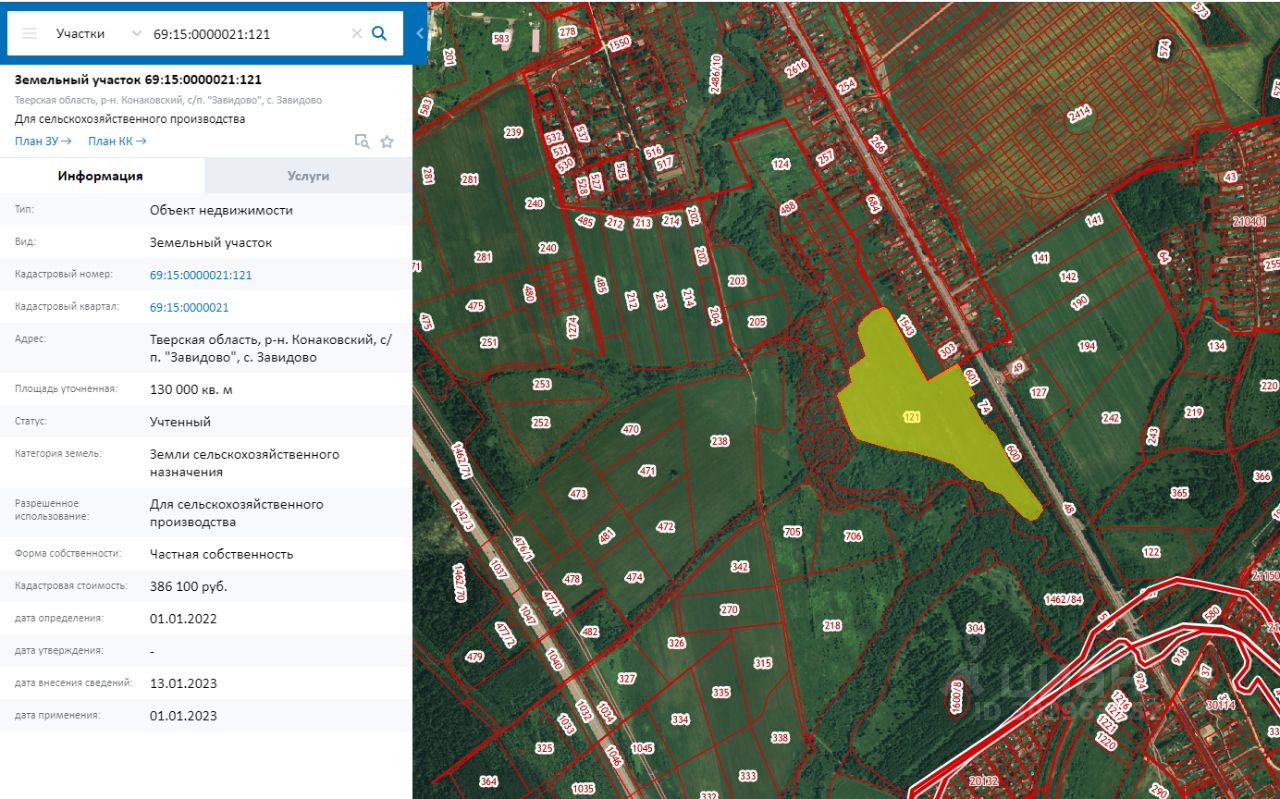Viewport: 1280px width, 799px height.
Task: Open the План ЗУ link
Action: tap(43, 141)
